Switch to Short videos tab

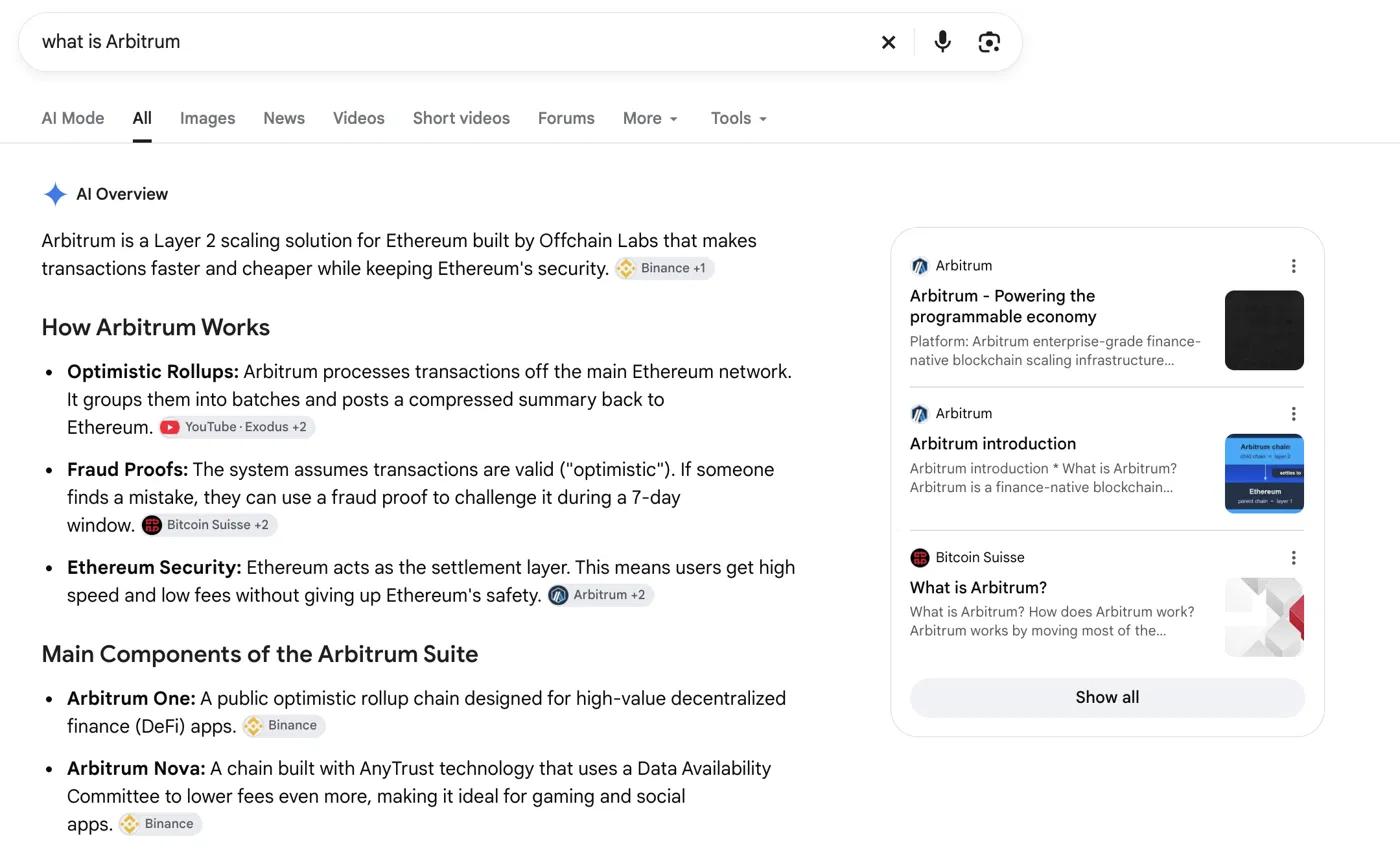click(x=461, y=118)
